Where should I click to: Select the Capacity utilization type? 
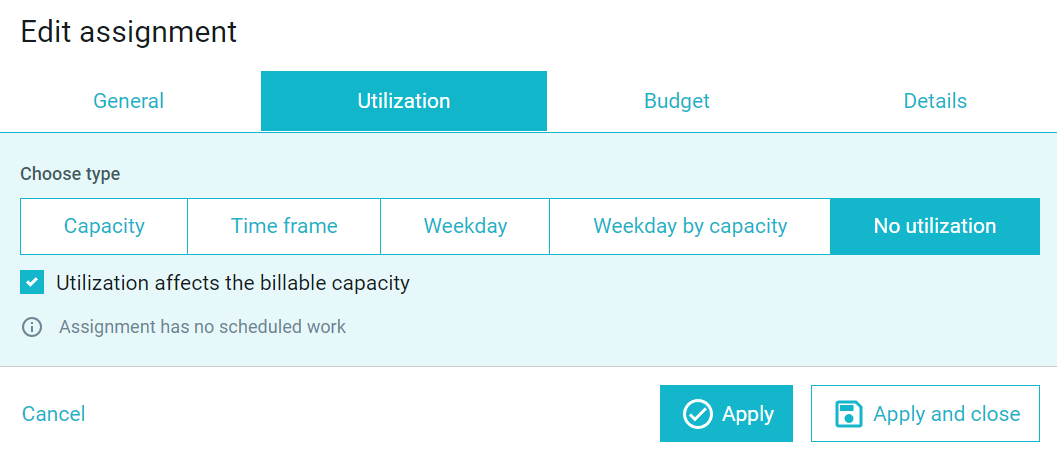click(104, 226)
